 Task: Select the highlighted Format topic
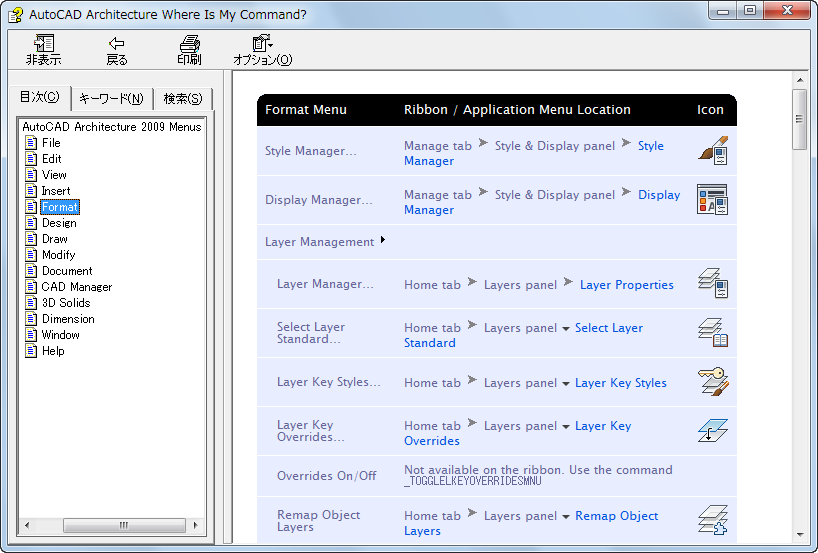tap(60, 207)
